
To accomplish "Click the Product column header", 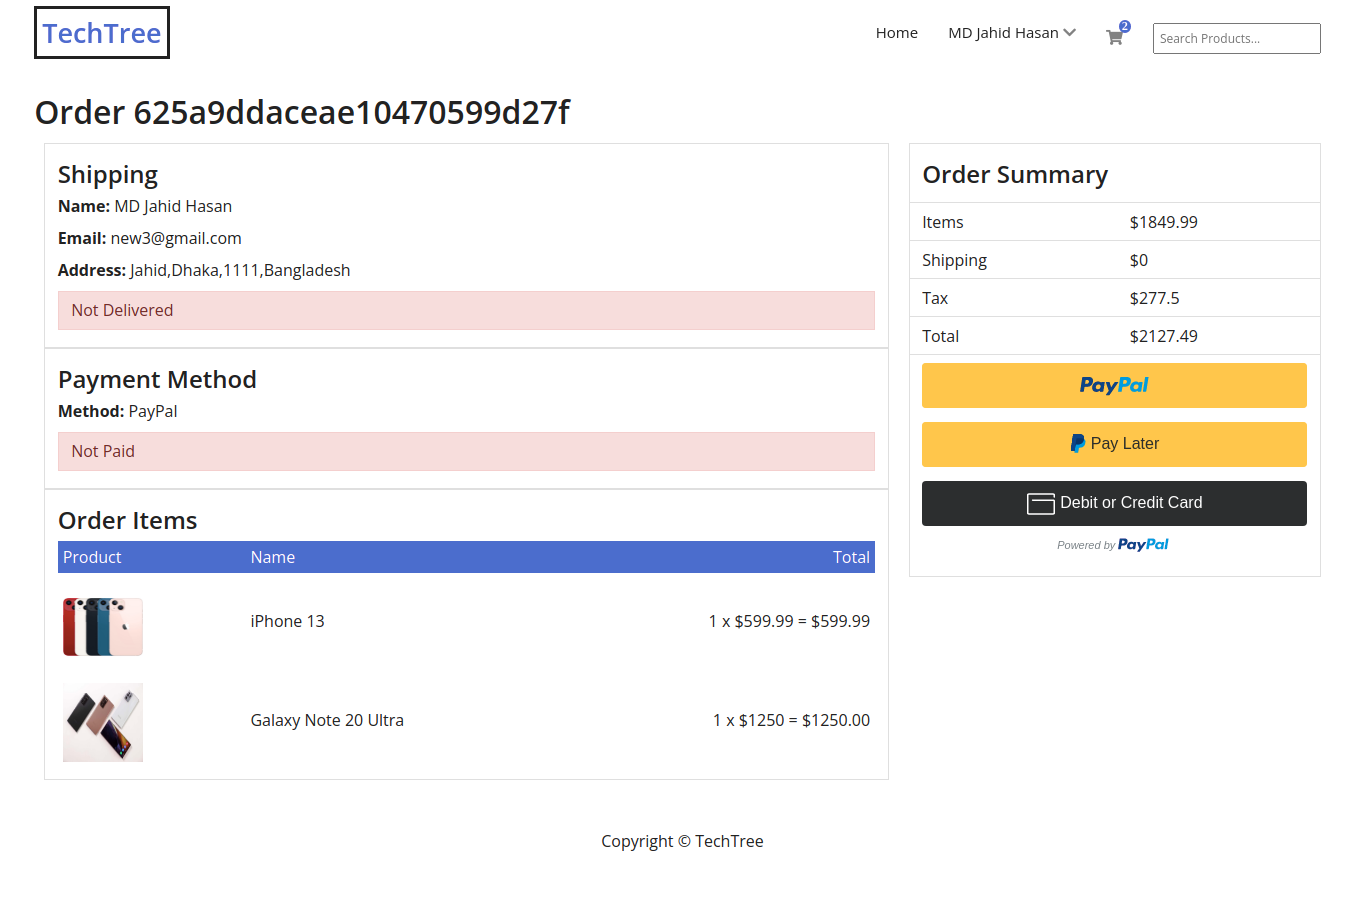I will point(92,557).
